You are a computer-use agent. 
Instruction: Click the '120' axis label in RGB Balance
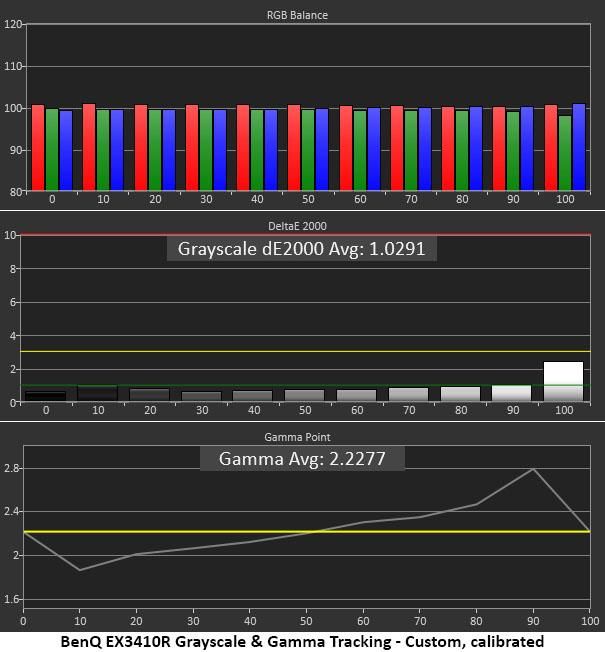[12, 24]
